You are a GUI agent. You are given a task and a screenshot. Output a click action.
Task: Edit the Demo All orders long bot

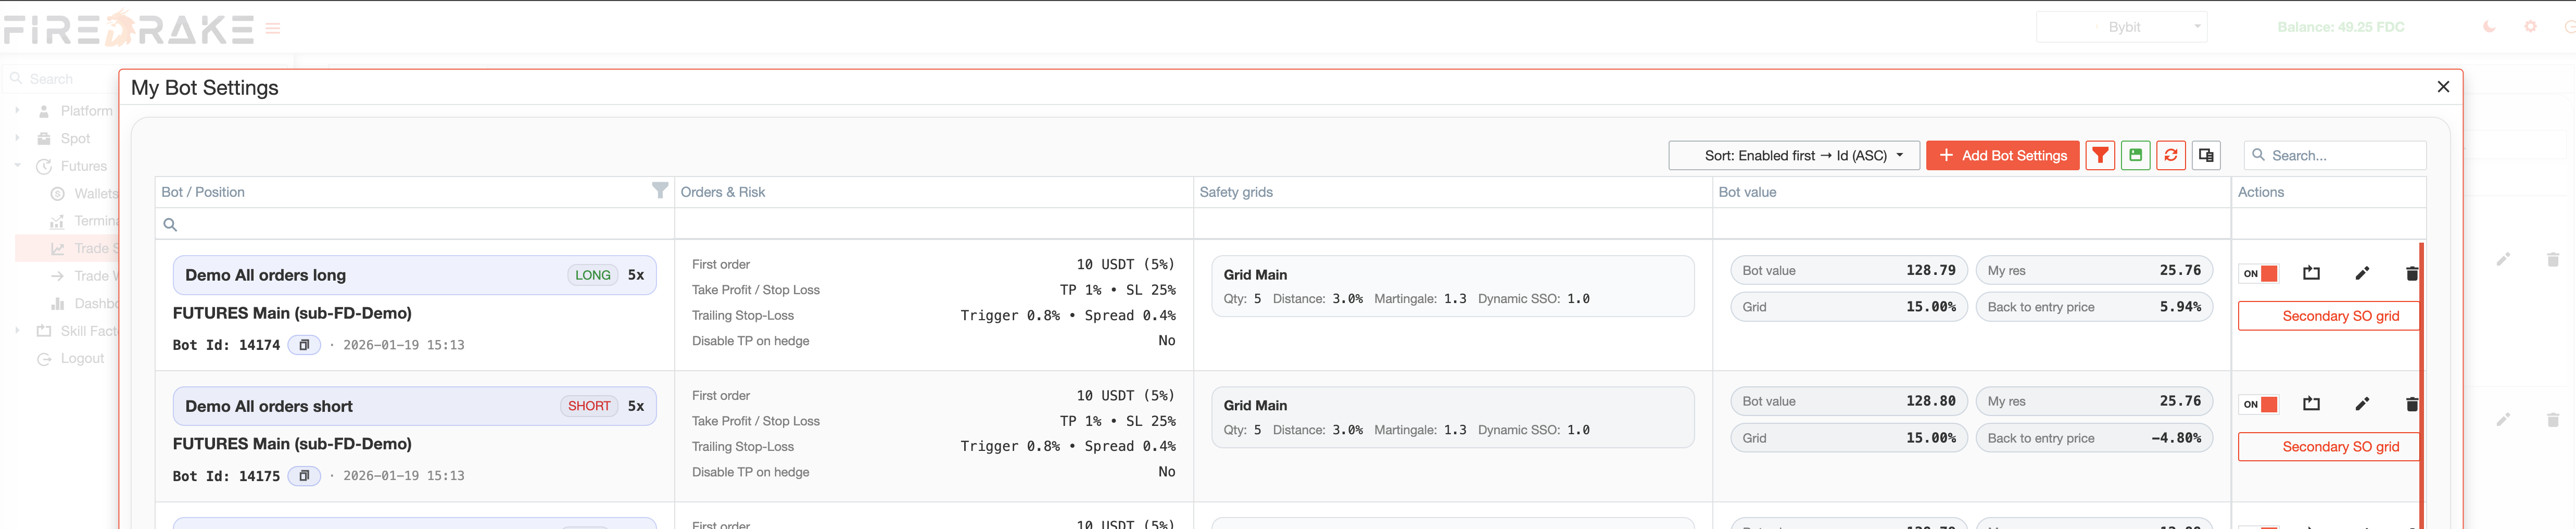point(2363,272)
